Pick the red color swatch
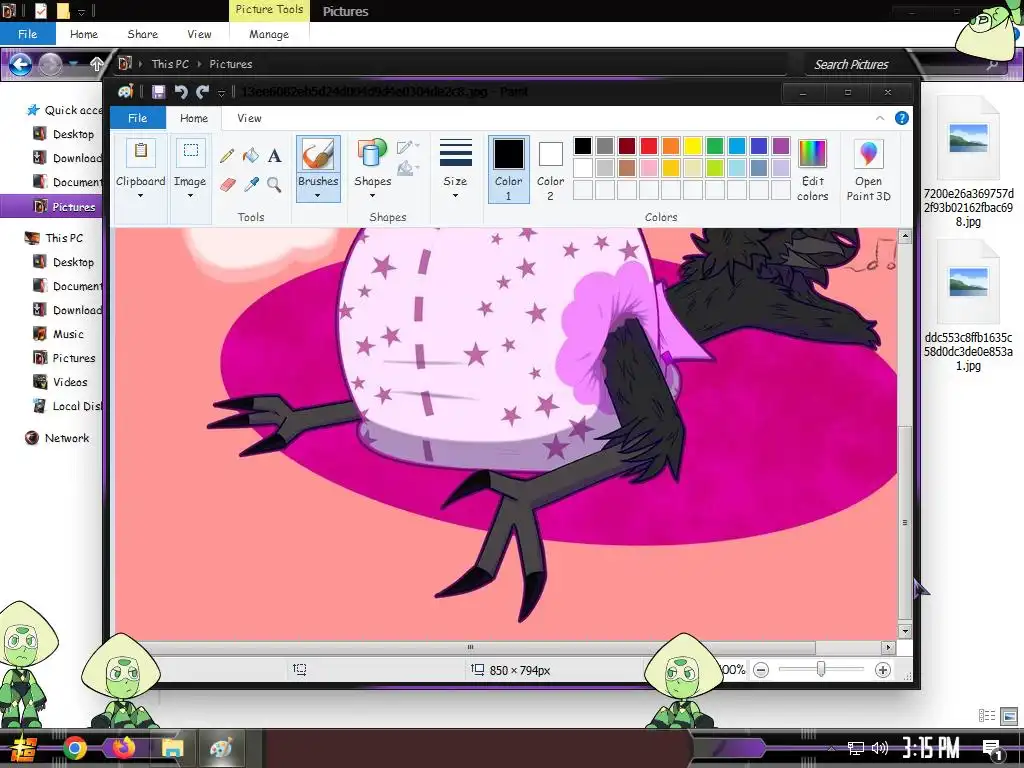Image resolution: width=1024 pixels, height=768 pixels. pos(648,146)
